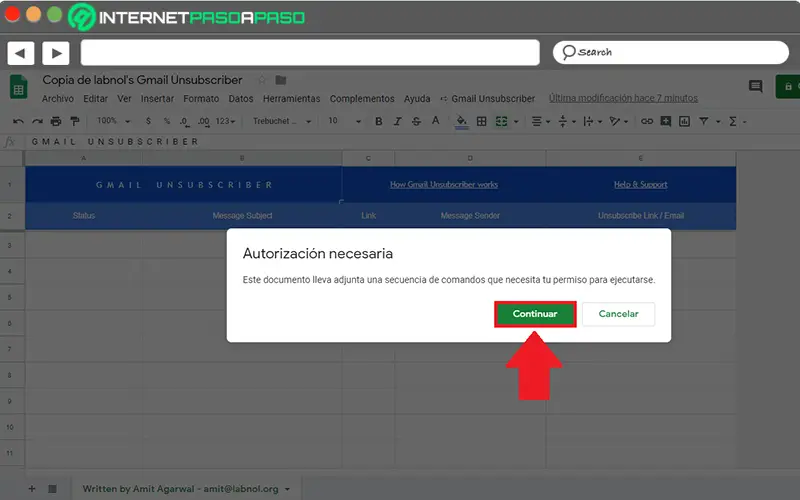This screenshot has width=800, height=500.
Task: Open the Complementos menu
Action: tap(362, 98)
